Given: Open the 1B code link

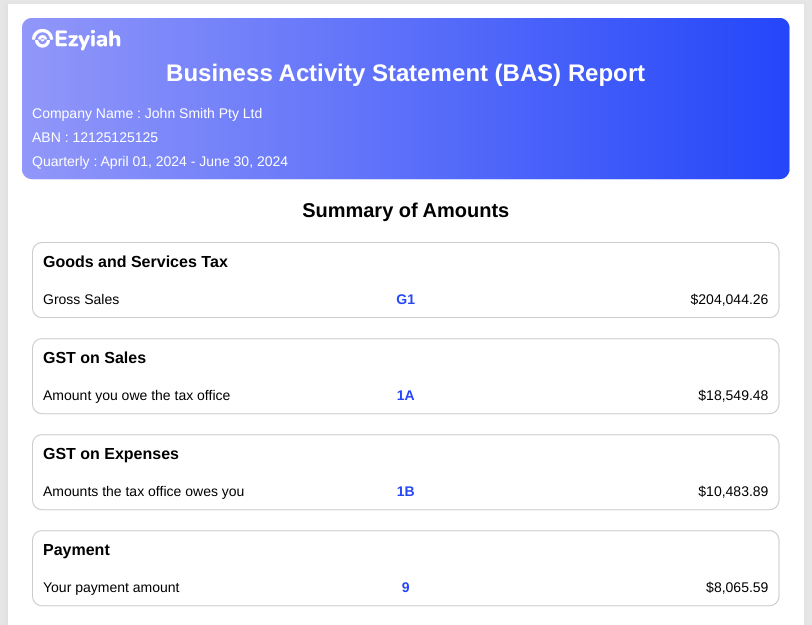Looking at the screenshot, I should (405, 491).
